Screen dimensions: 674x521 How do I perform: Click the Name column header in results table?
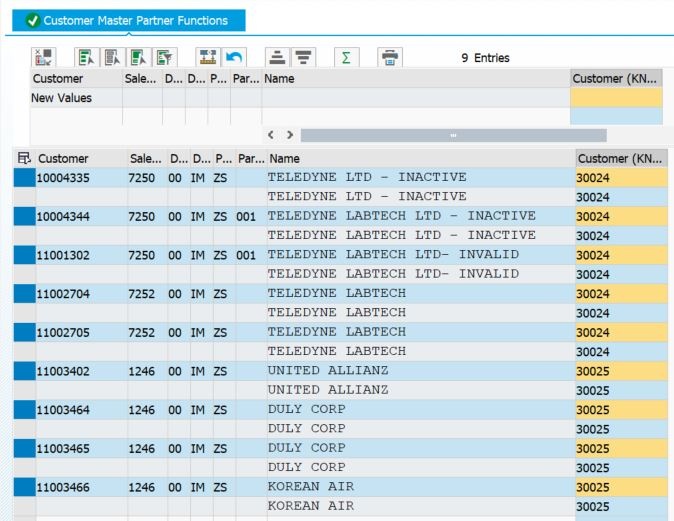[x=284, y=159]
